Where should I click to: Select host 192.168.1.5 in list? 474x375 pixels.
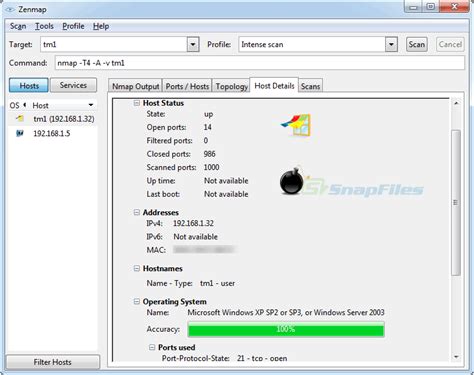(x=52, y=134)
